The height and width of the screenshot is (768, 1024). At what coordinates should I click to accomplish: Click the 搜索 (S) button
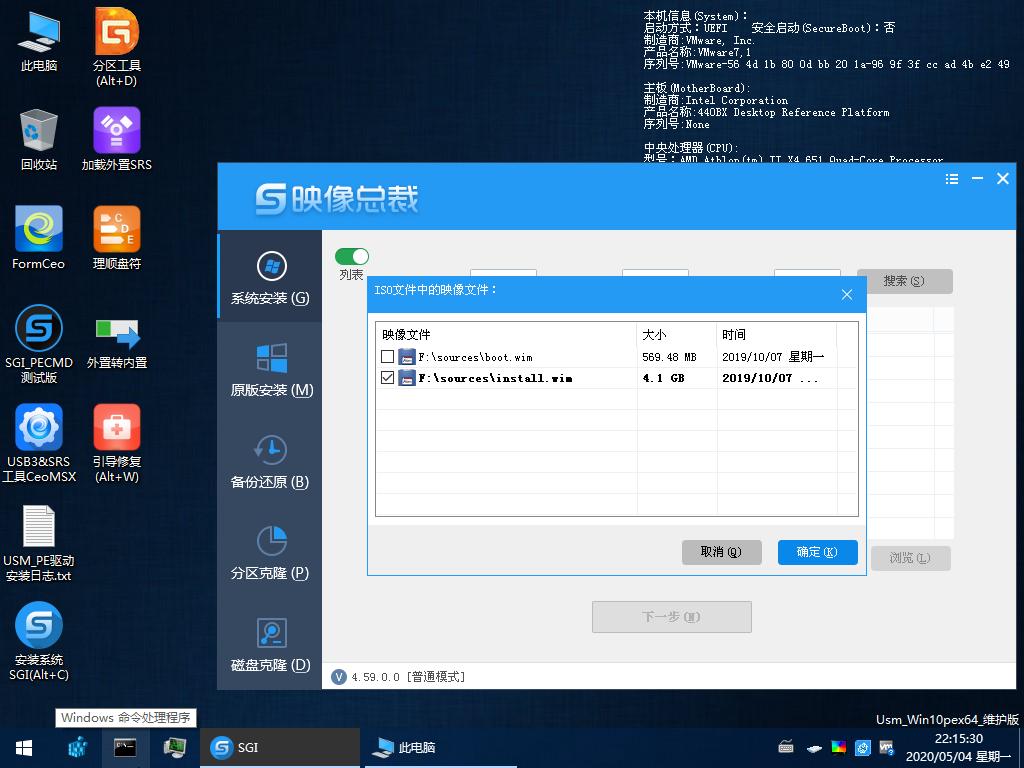[904, 281]
